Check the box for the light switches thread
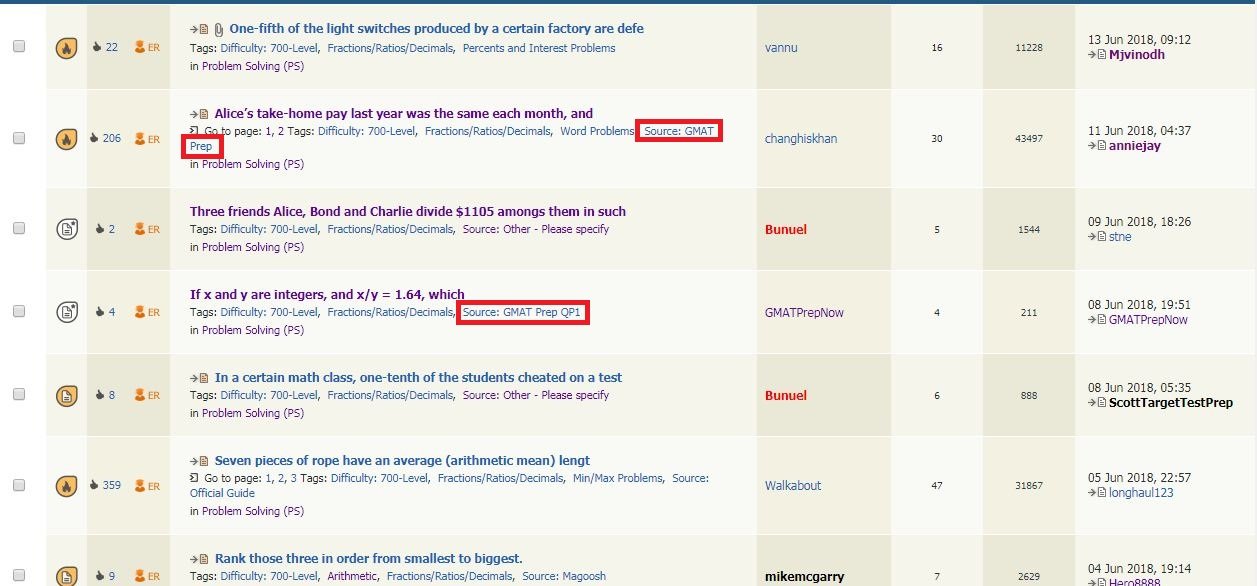This screenshot has height=586, width=1257. point(19,47)
